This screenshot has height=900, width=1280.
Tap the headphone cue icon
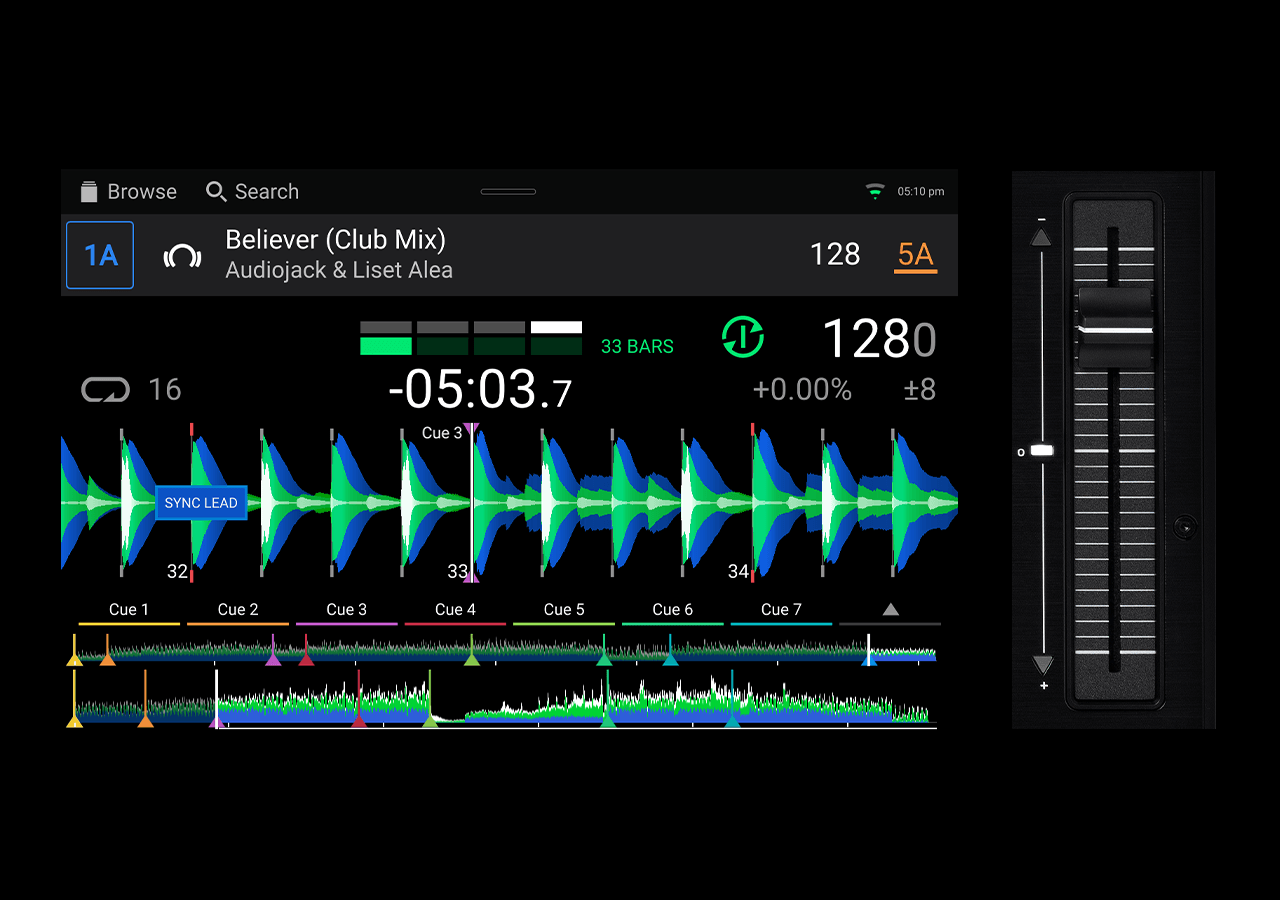coord(182,256)
